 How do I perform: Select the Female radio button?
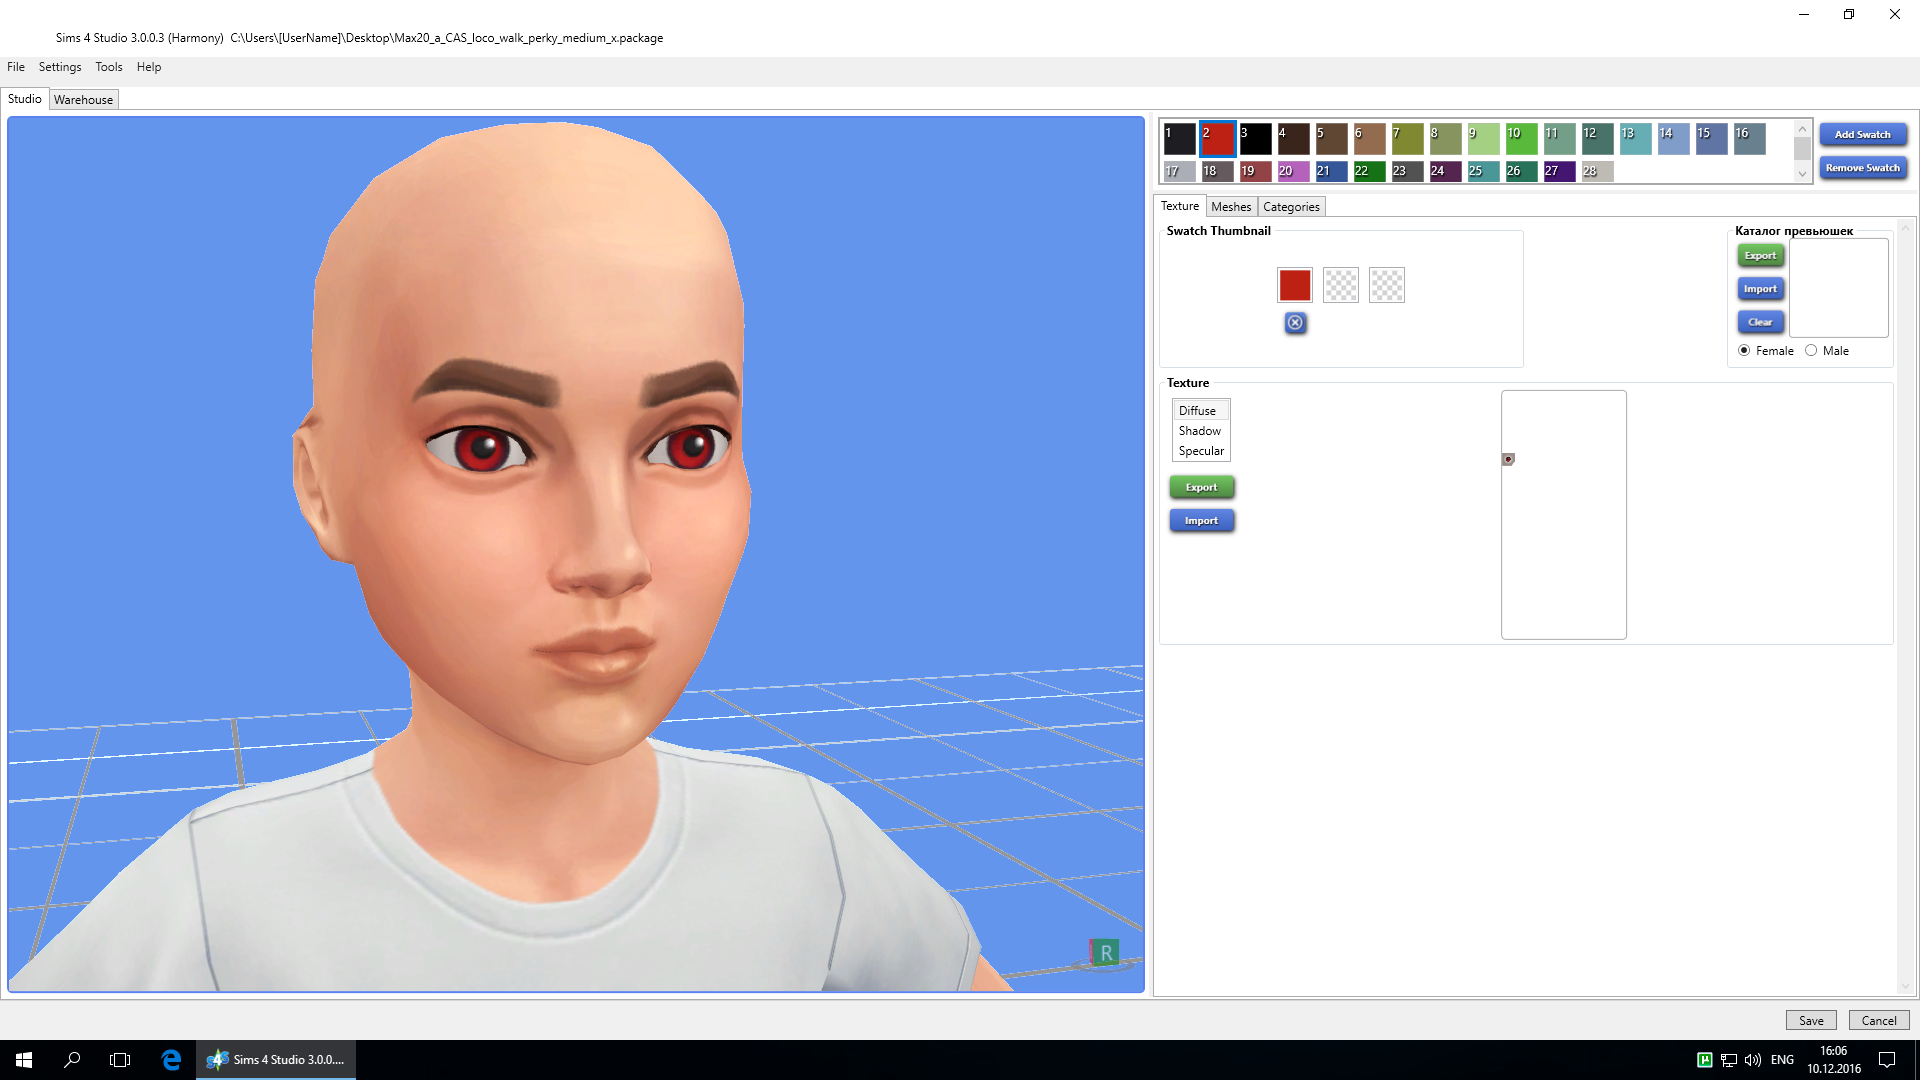tap(1744, 351)
